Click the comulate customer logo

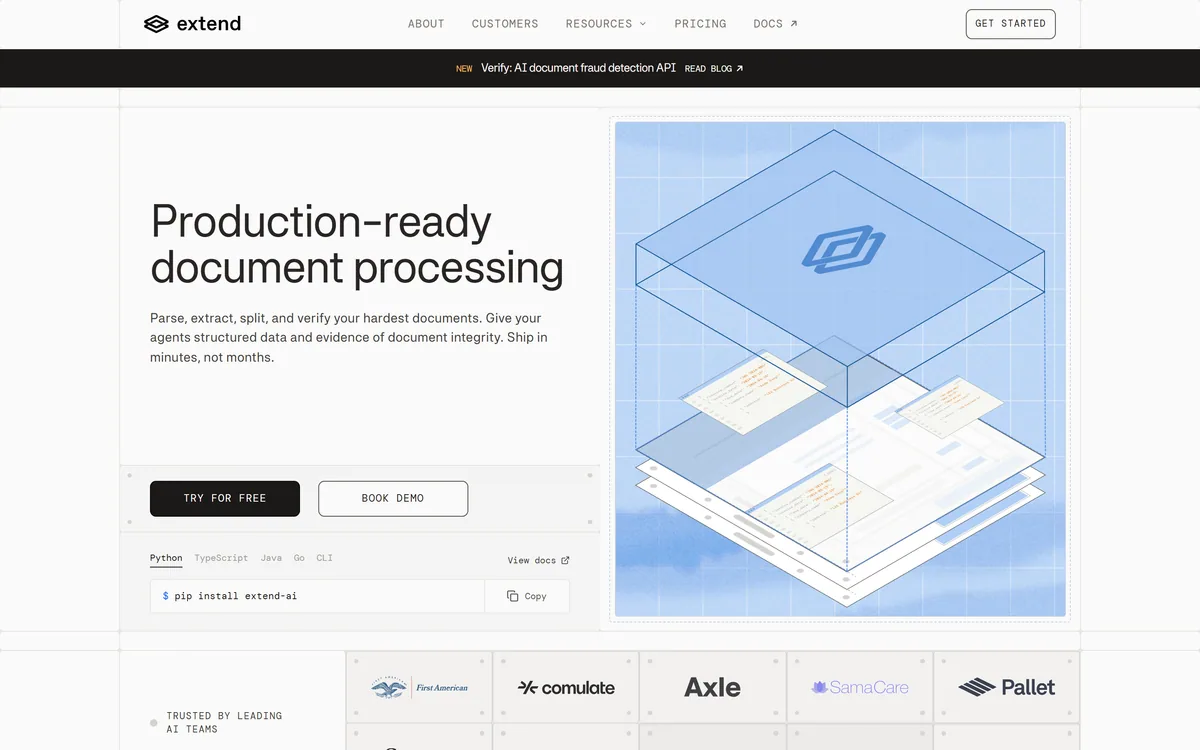pyautogui.click(x=566, y=687)
